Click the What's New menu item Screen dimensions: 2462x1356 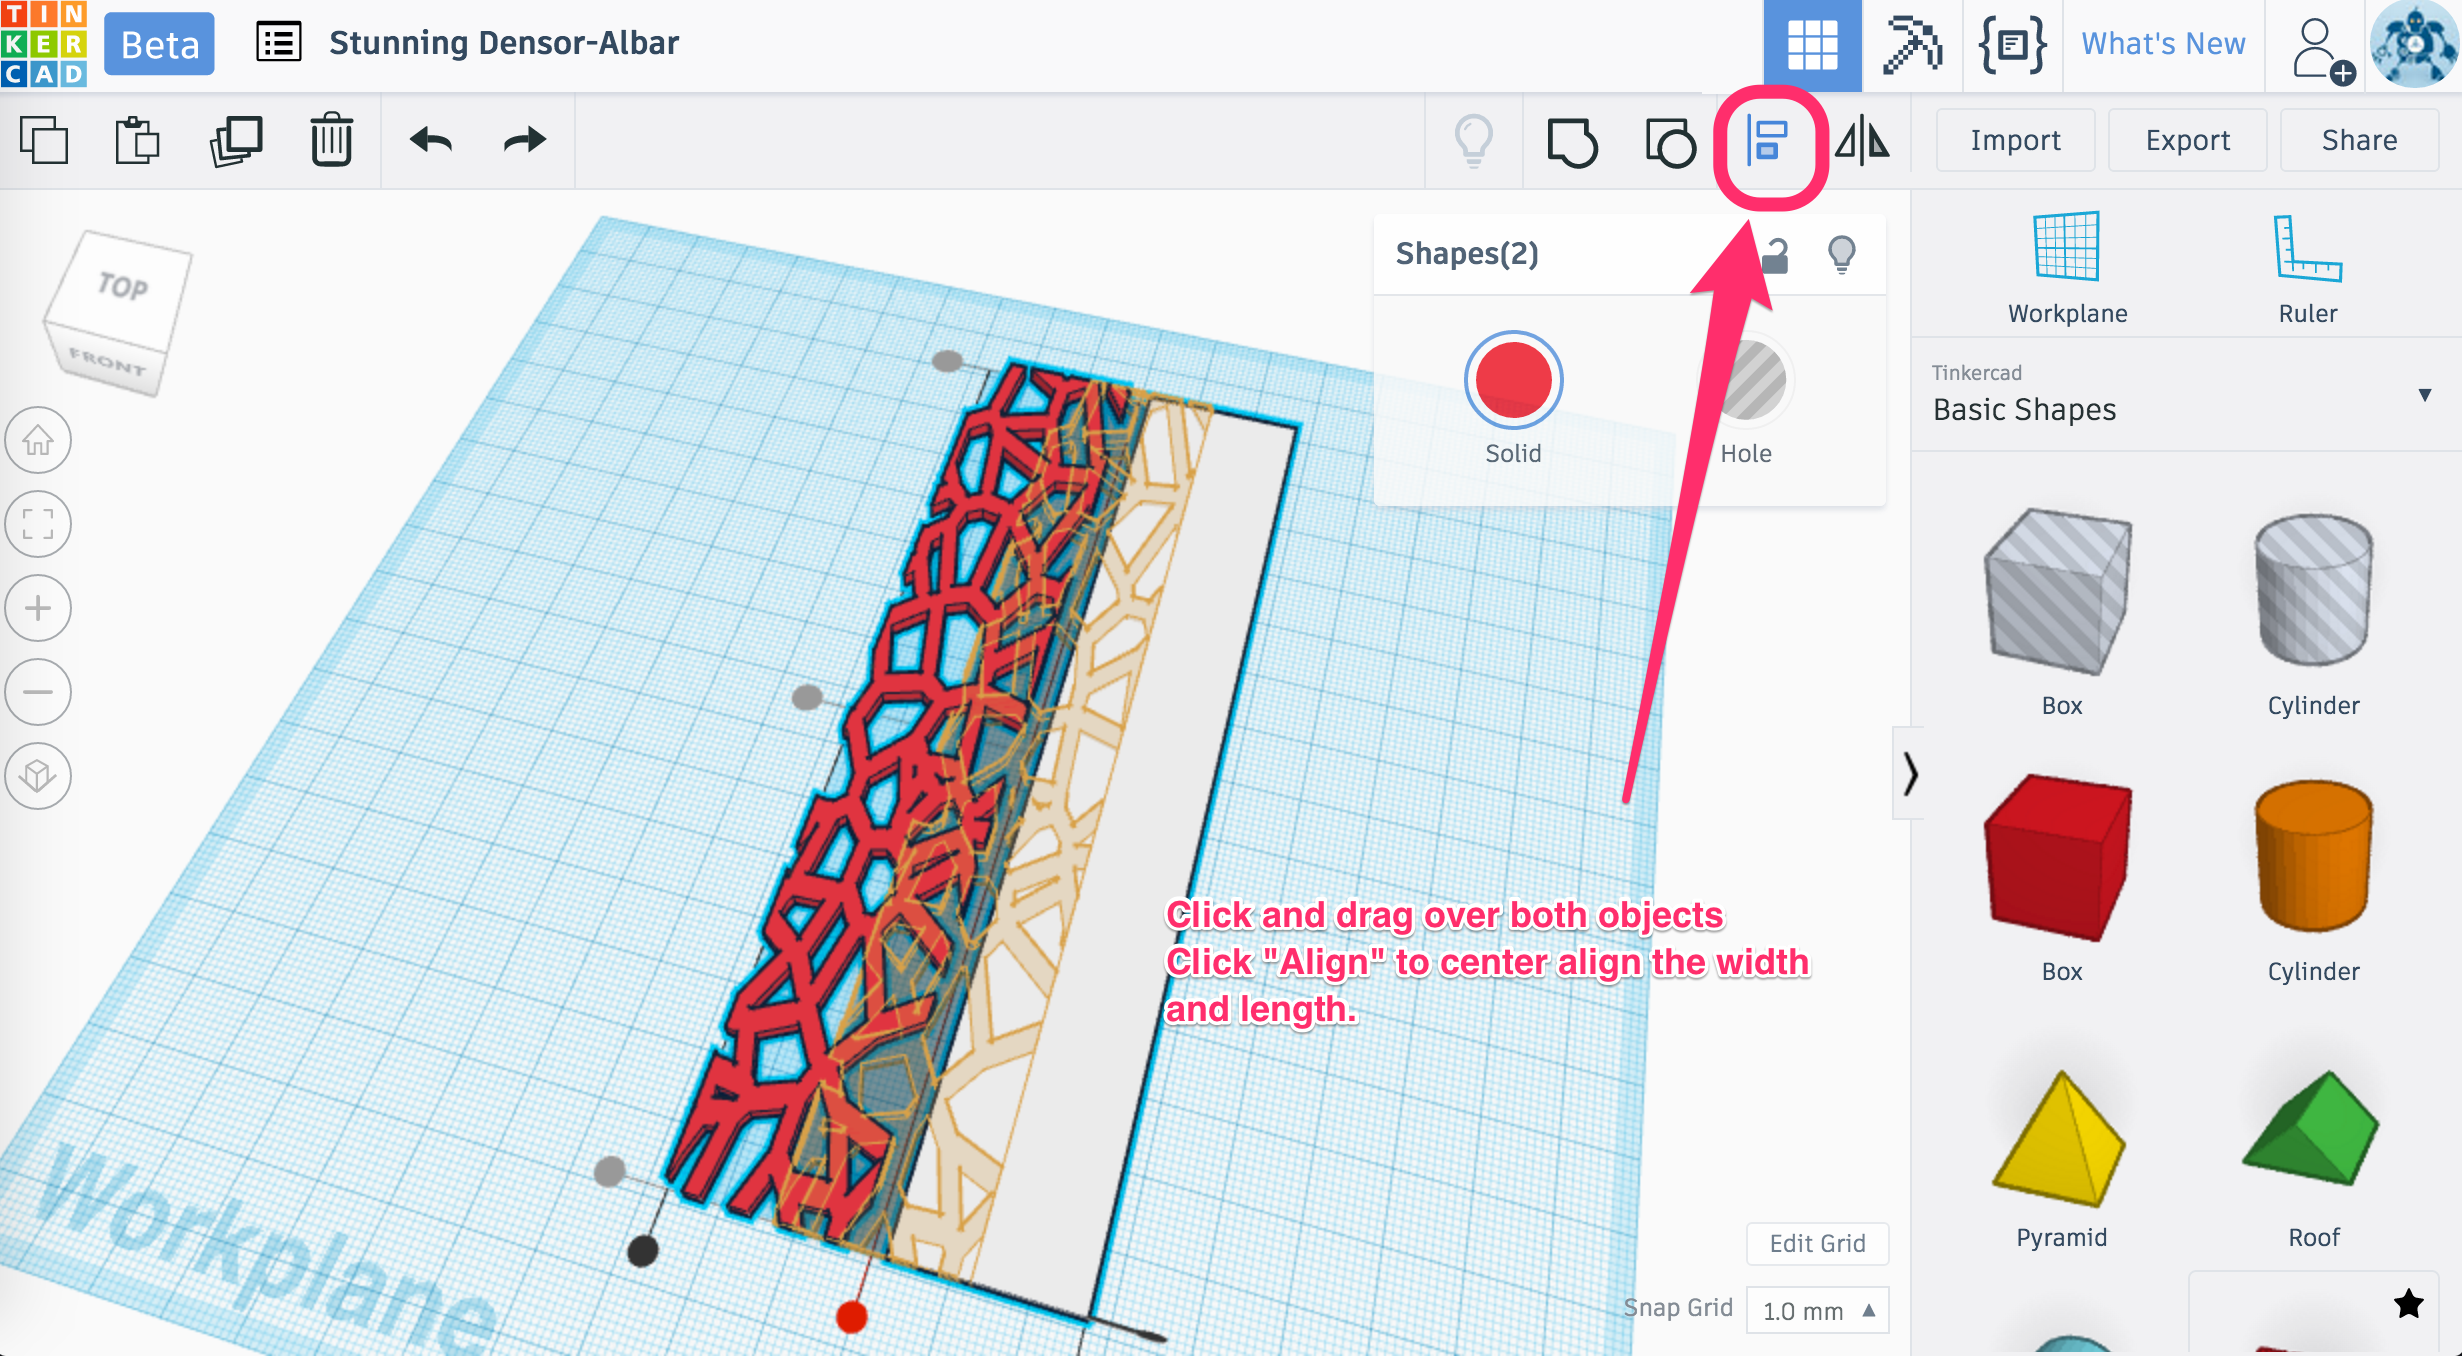click(x=2160, y=45)
